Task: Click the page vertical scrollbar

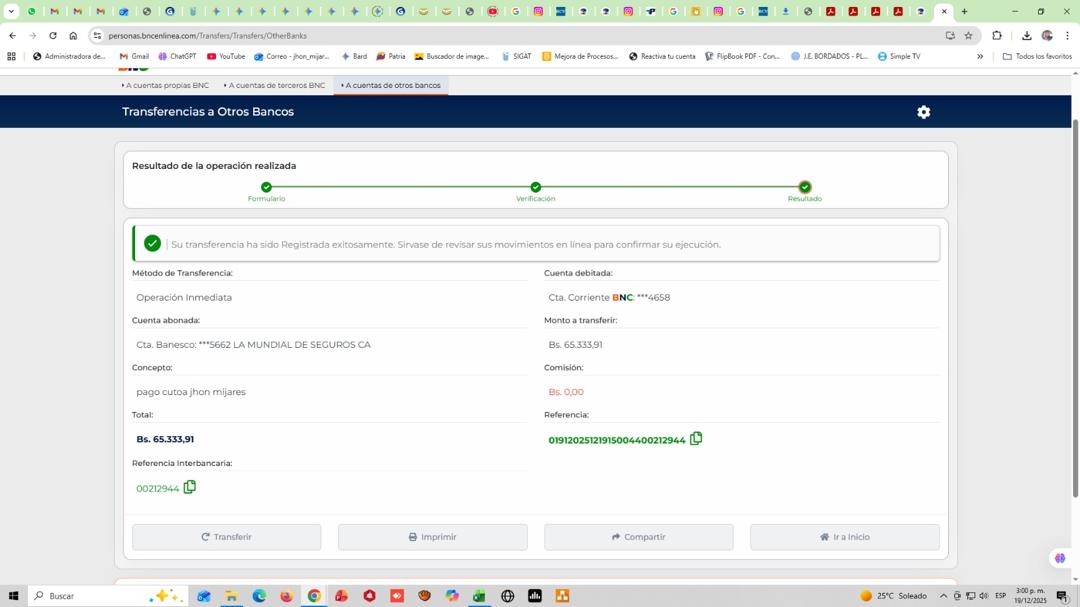Action: point(1075,300)
